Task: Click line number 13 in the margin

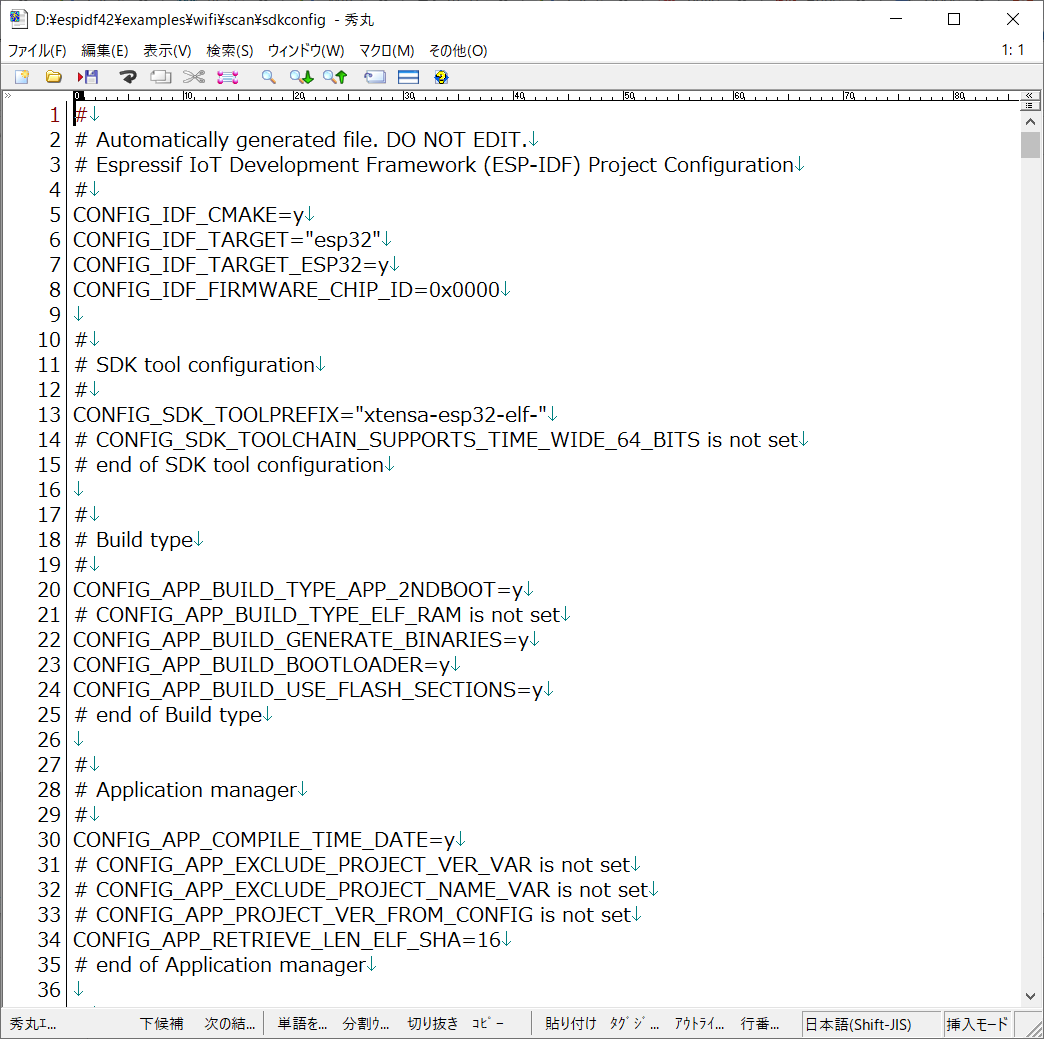Action: (49, 415)
